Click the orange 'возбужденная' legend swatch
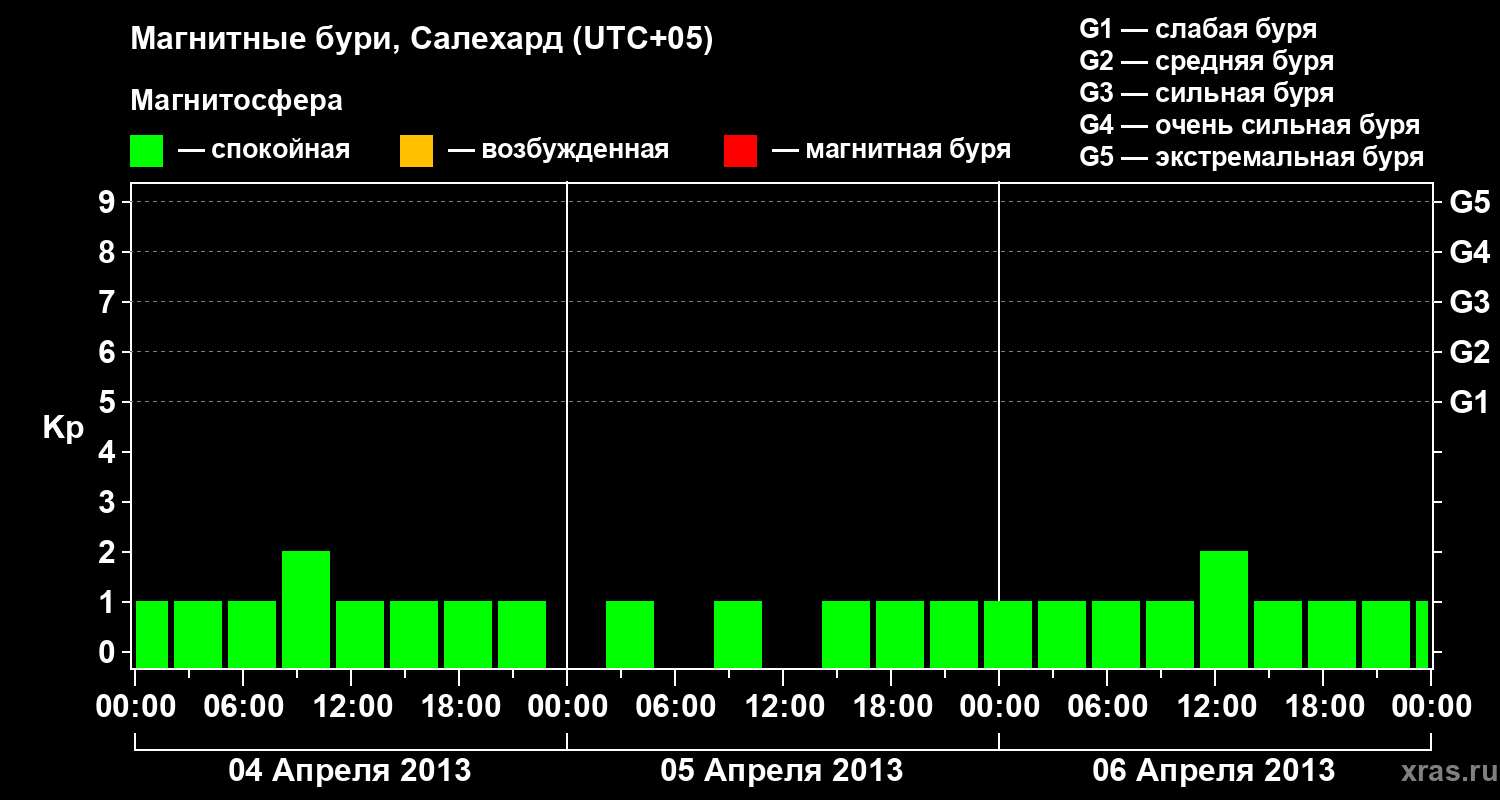This screenshot has height=800, width=1500. (x=416, y=151)
